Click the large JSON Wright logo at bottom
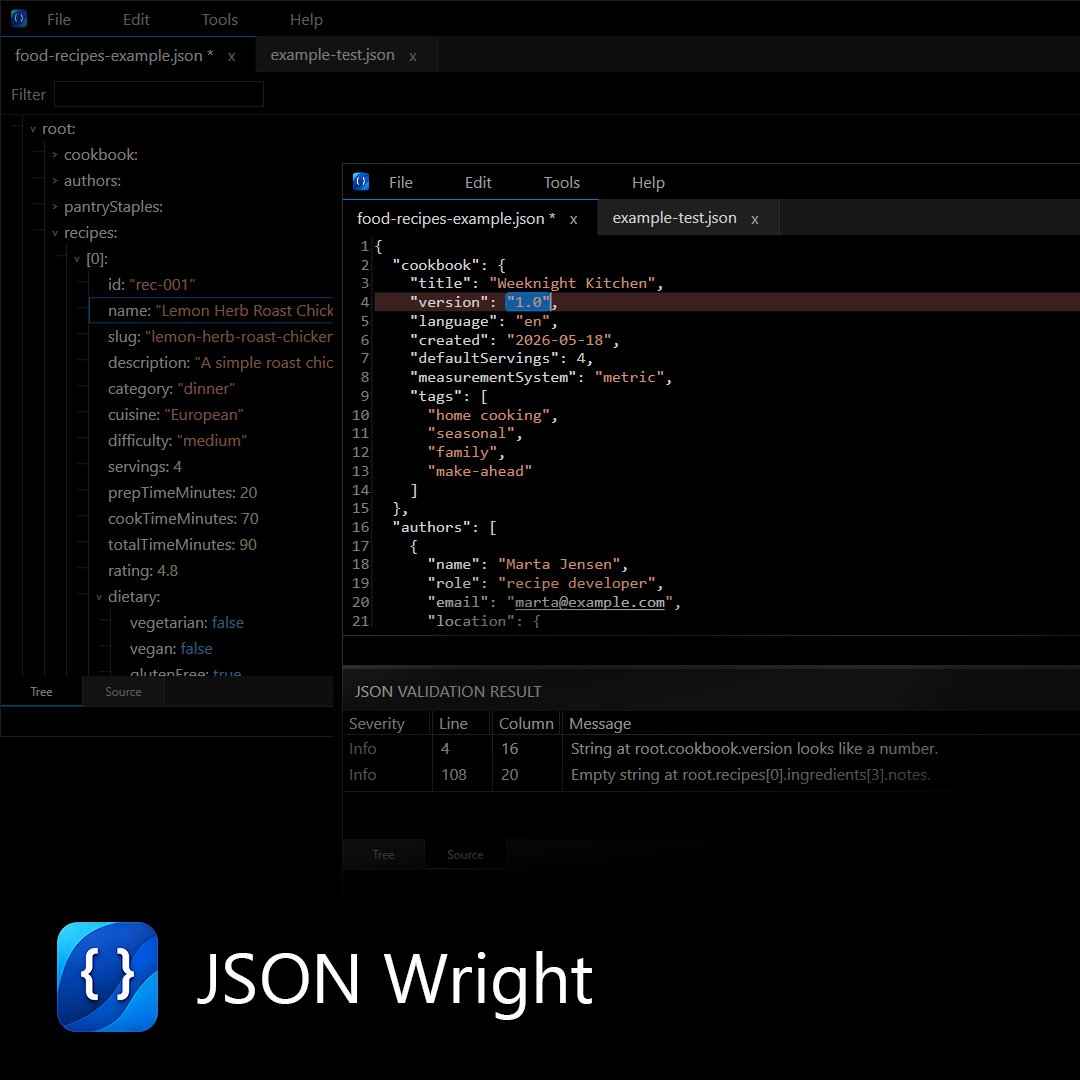1080x1080 pixels. point(107,977)
